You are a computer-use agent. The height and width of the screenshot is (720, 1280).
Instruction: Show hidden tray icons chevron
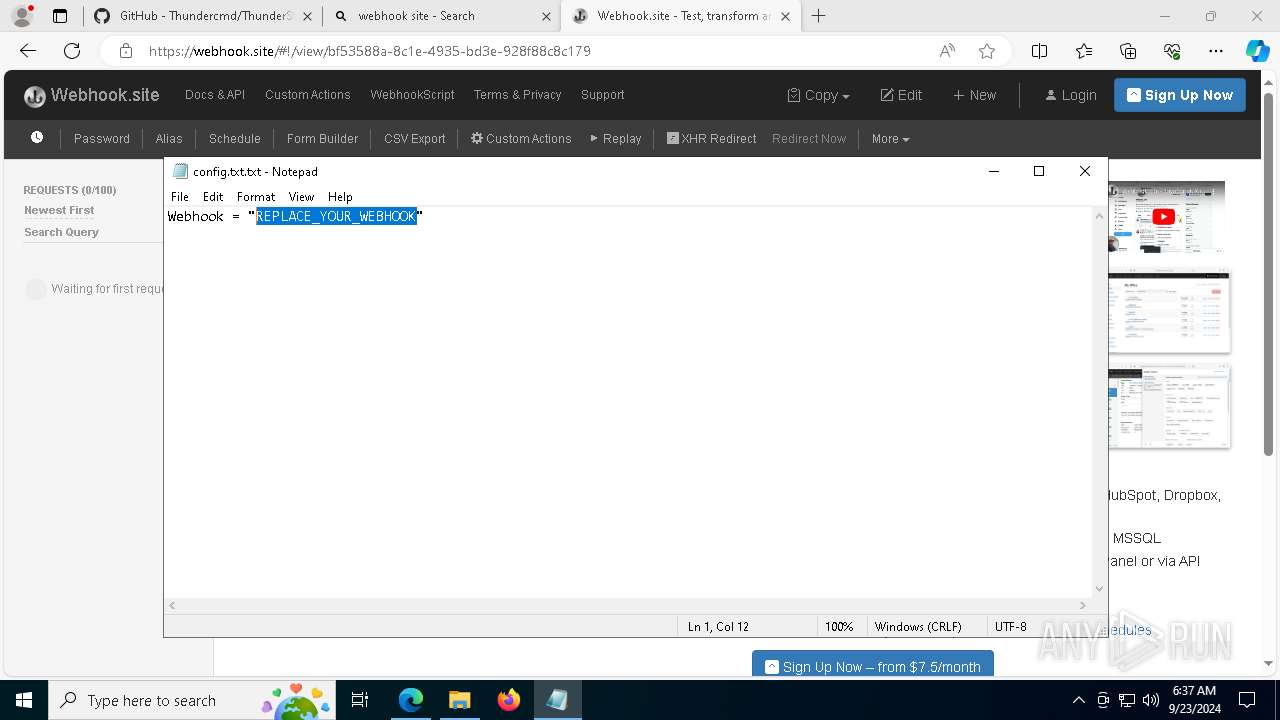click(x=1078, y=700)
